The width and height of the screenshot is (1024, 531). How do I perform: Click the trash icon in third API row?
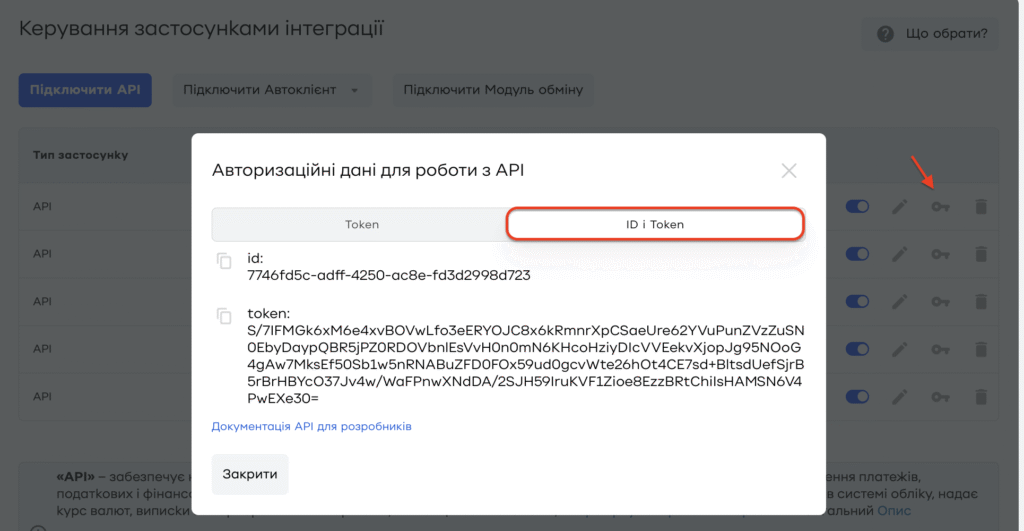(x=981, y=301)
